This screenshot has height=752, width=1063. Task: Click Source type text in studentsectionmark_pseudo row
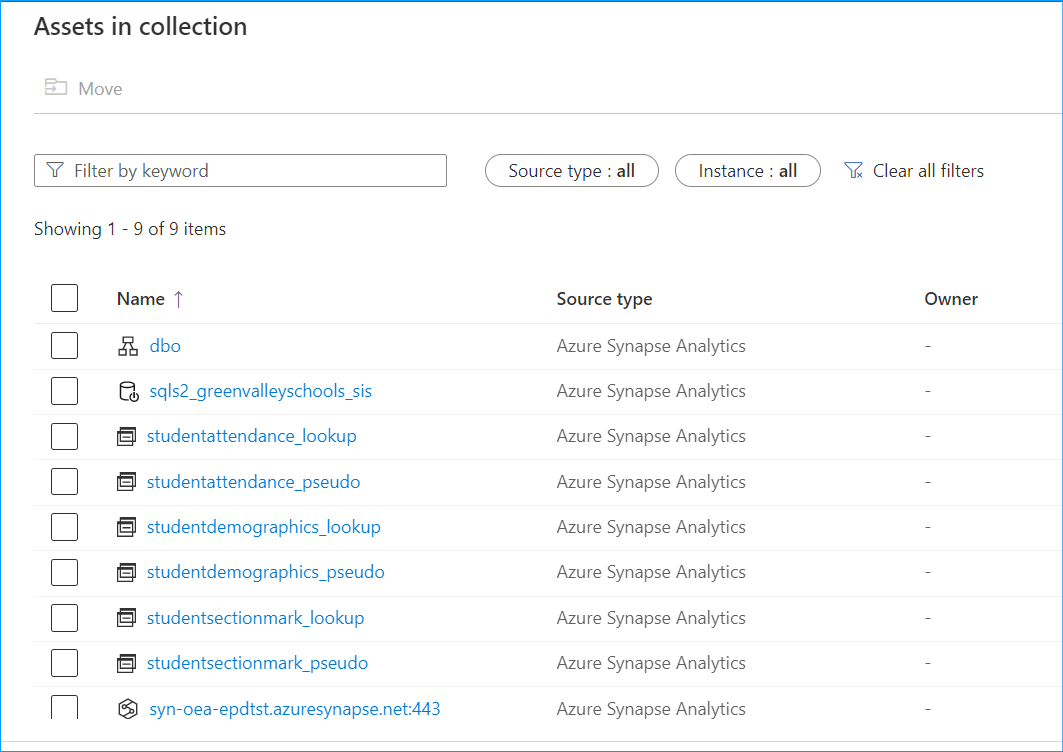coord(651,663)
